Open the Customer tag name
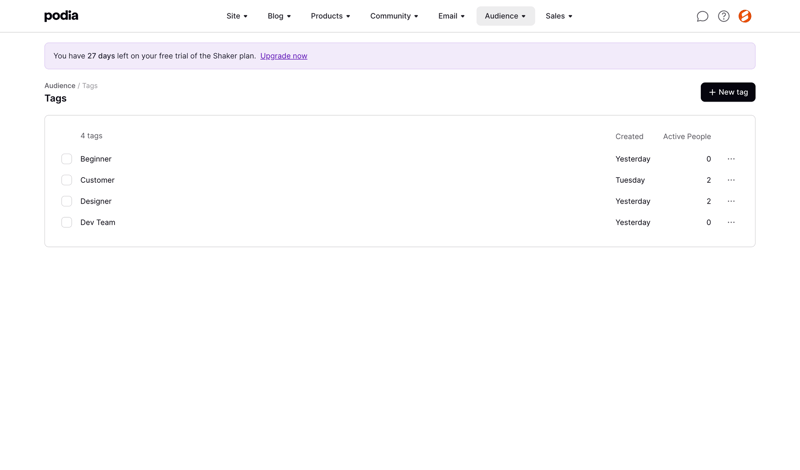Screen dimensions: 800x470 coord(97,180)
